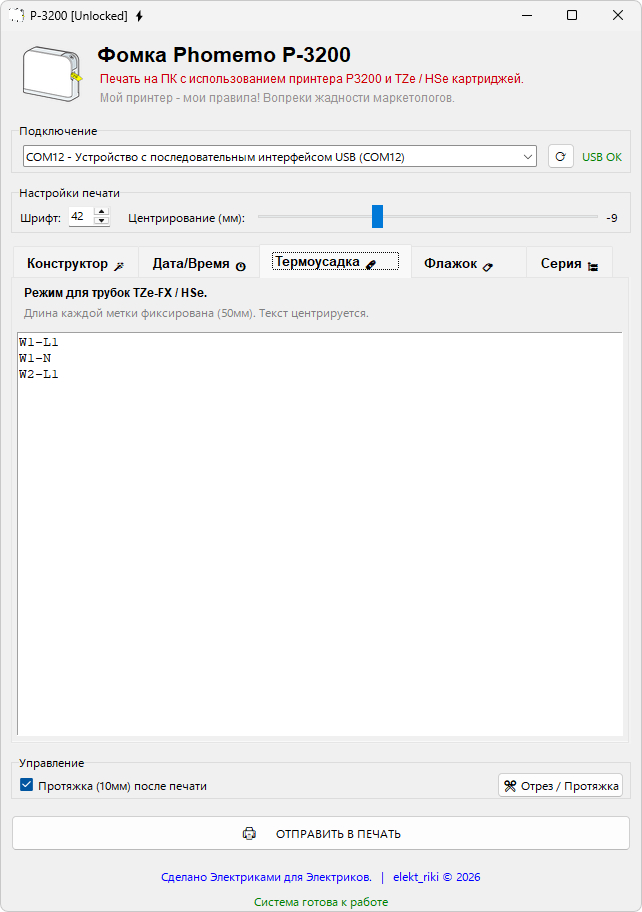Click the lightning bolt icon in title bar
This screenshot has width=642, height=912.
pos(139,16)
